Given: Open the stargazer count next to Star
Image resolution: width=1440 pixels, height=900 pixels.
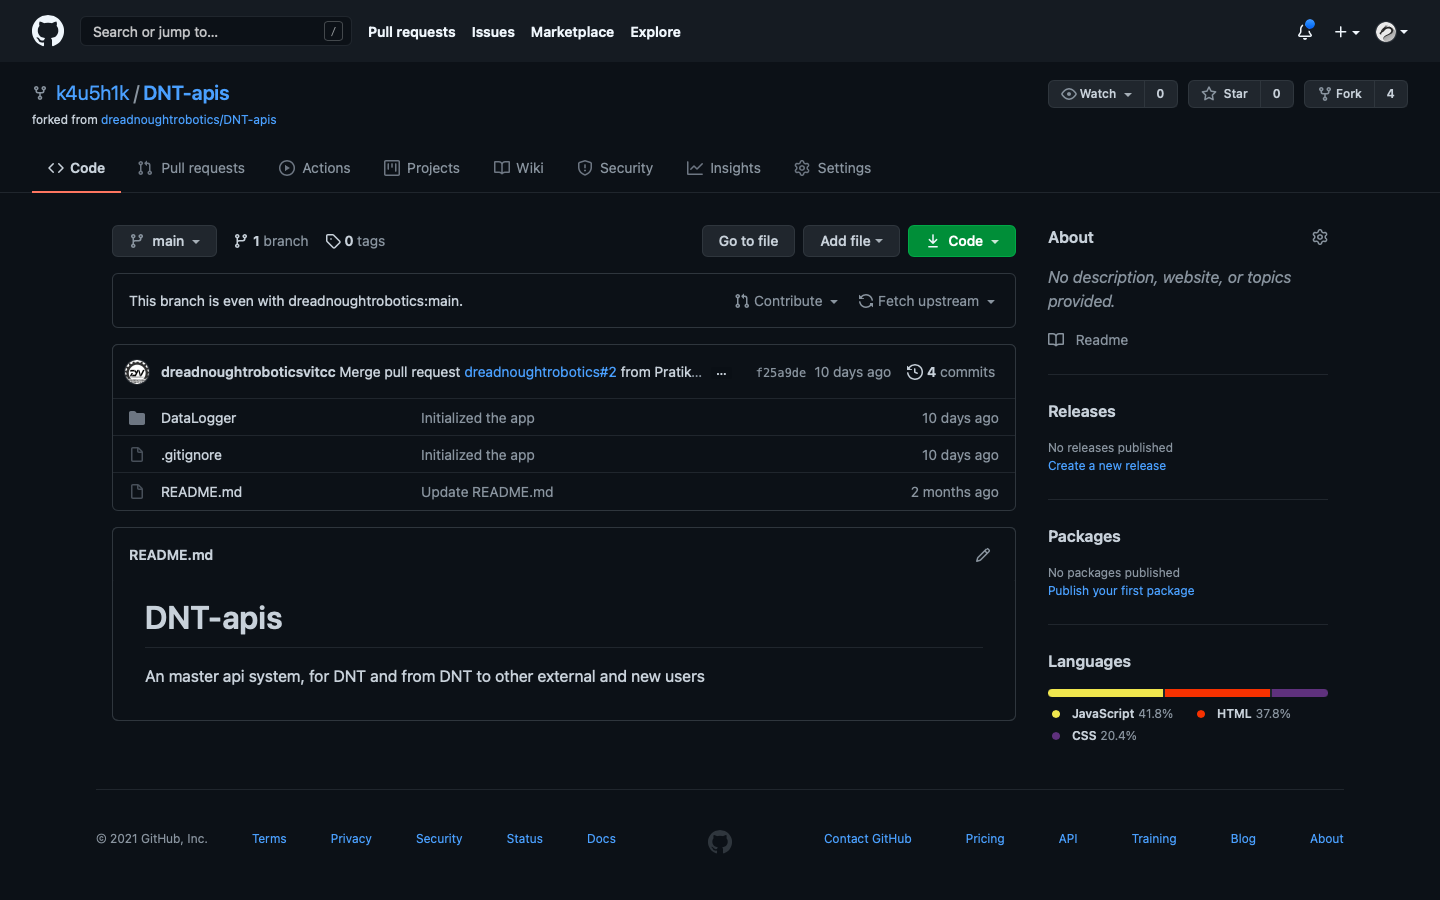Looking at the screenshot, I should pos(1276,94).
